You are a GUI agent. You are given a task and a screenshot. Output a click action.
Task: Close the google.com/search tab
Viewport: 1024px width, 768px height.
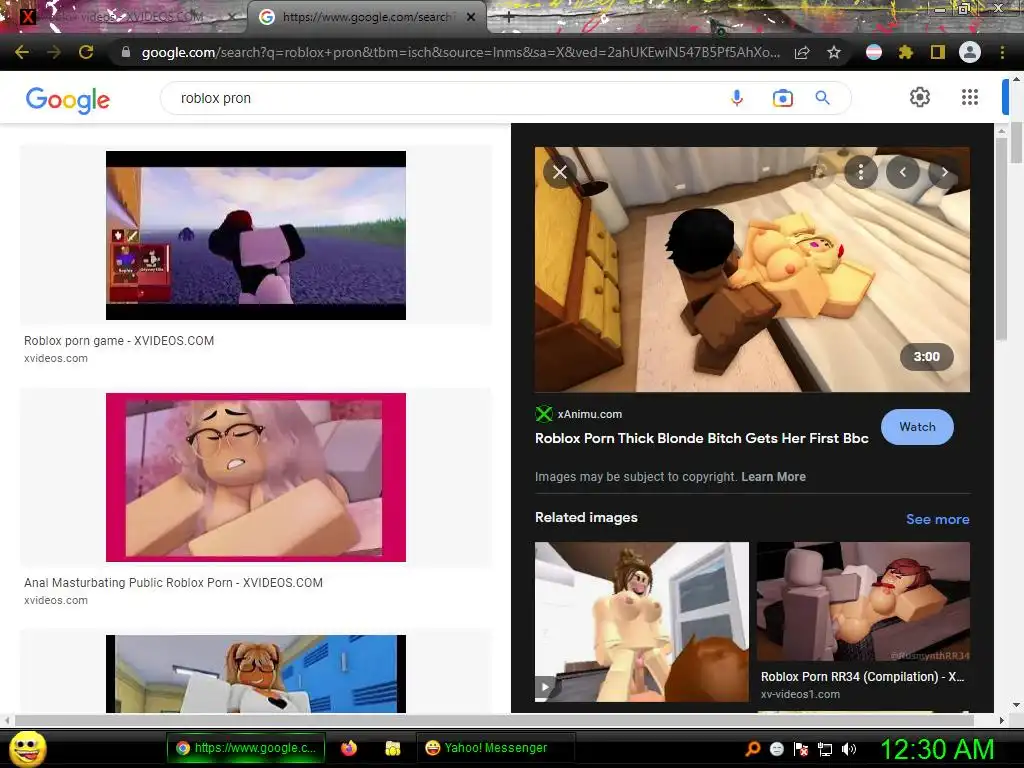470,17
